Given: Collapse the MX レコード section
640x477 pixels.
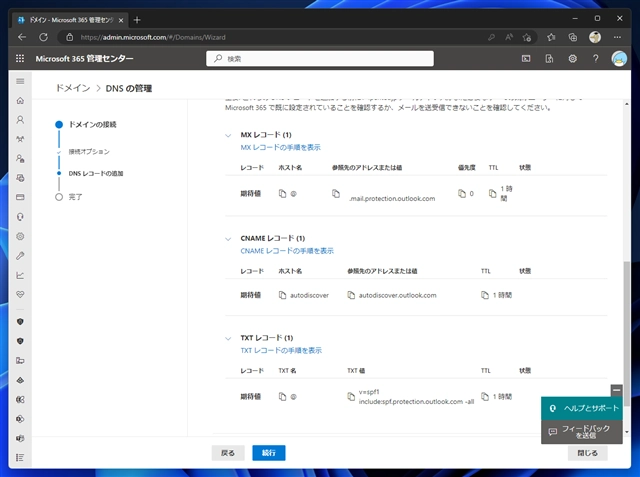Looking at the screenshot, I should click(x=229, y=135).
